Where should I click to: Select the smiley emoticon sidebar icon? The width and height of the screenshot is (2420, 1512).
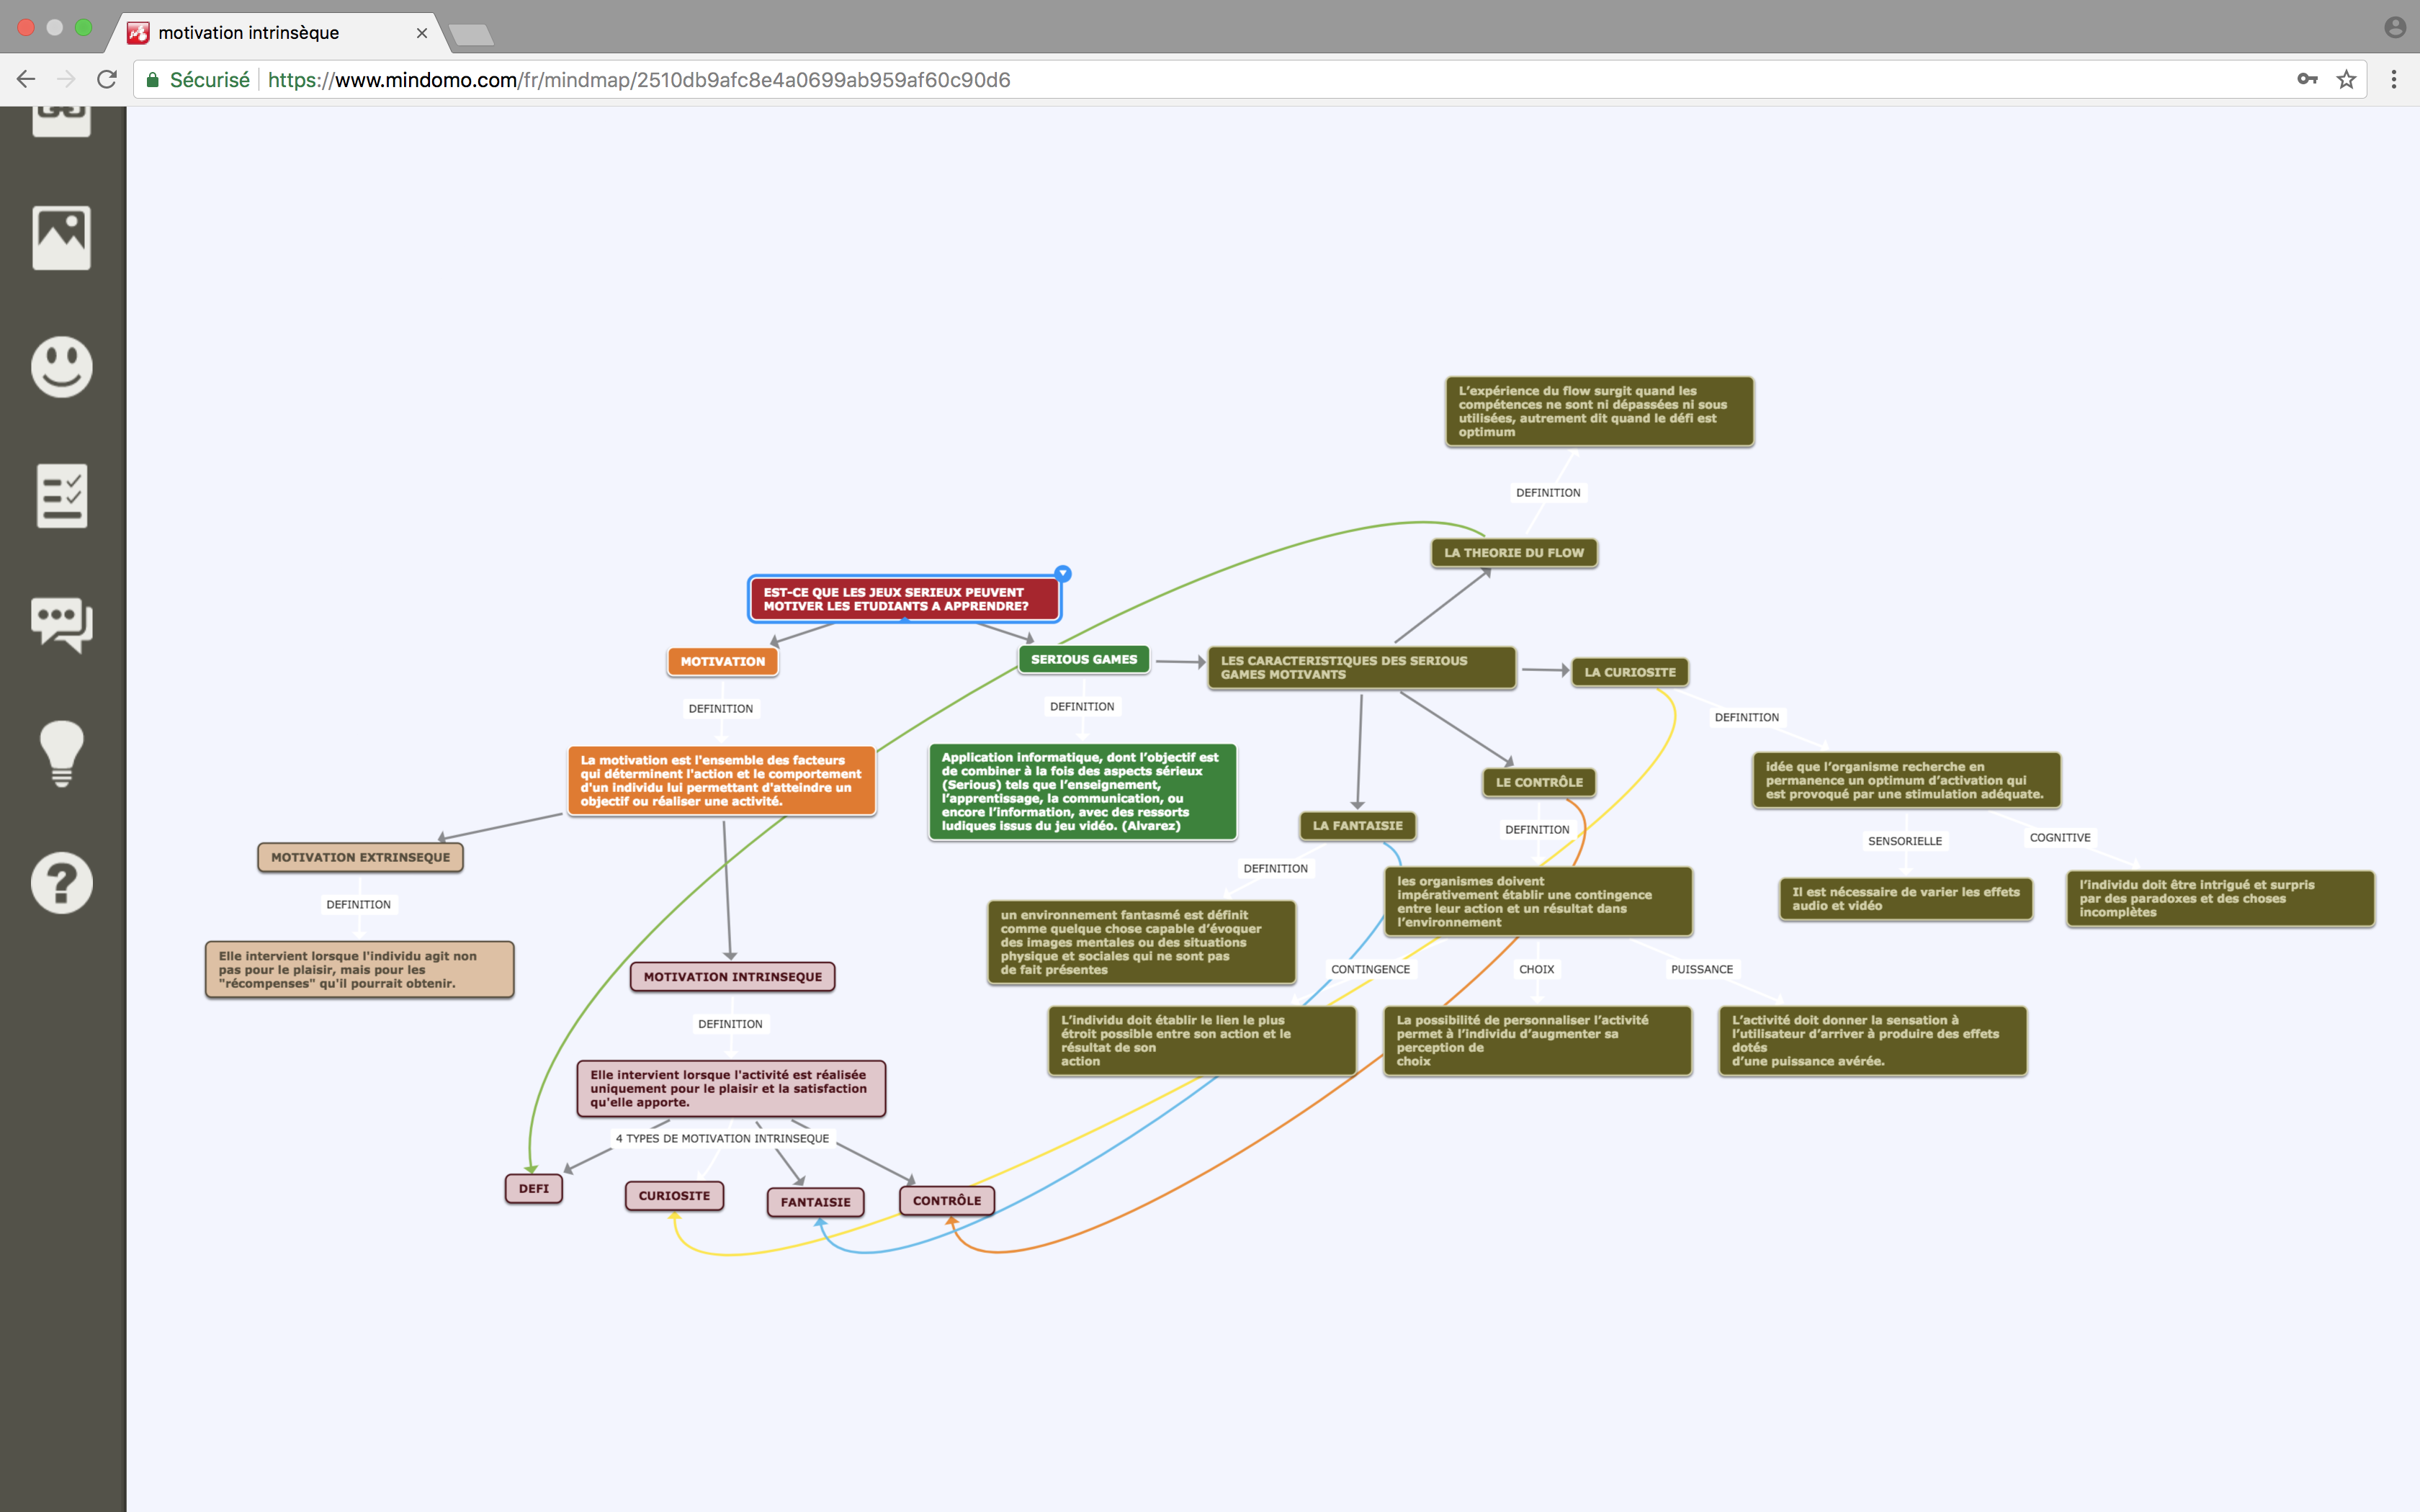(62, 367)
